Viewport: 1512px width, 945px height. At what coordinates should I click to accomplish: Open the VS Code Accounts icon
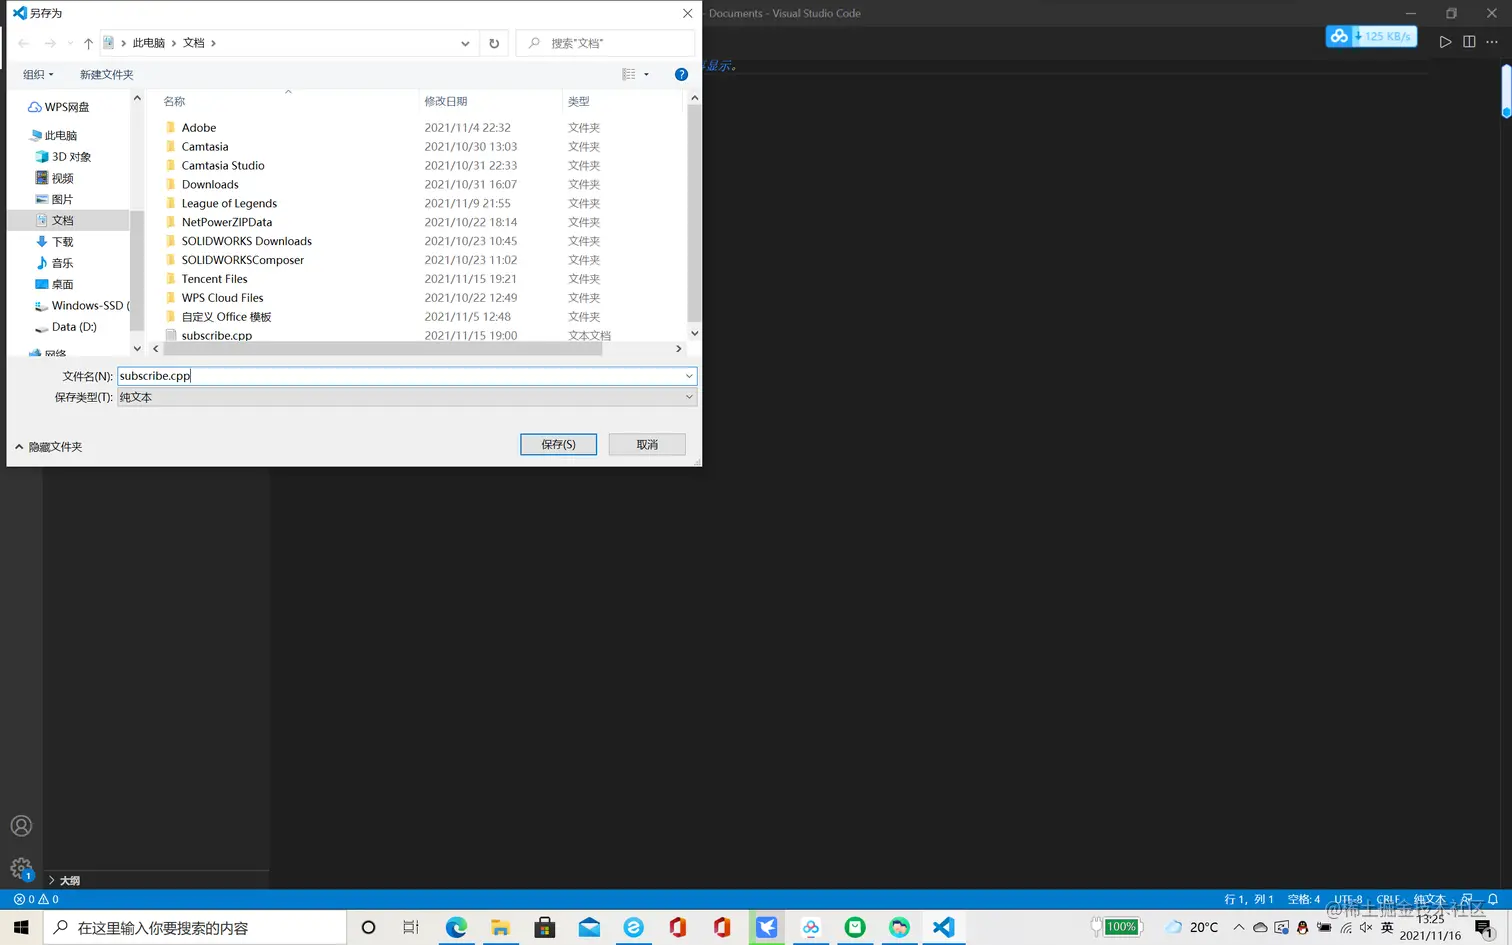(21, 826)
